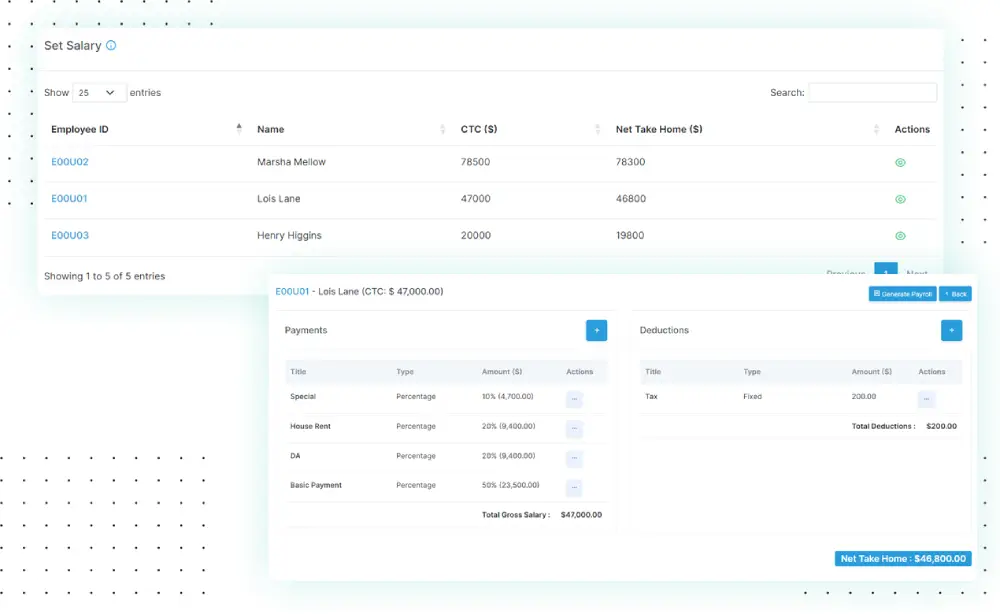This screenshot has height=614, width=1000.
Task: Show Henry Higgins salary via eye icon
Action: click(900, 236)
